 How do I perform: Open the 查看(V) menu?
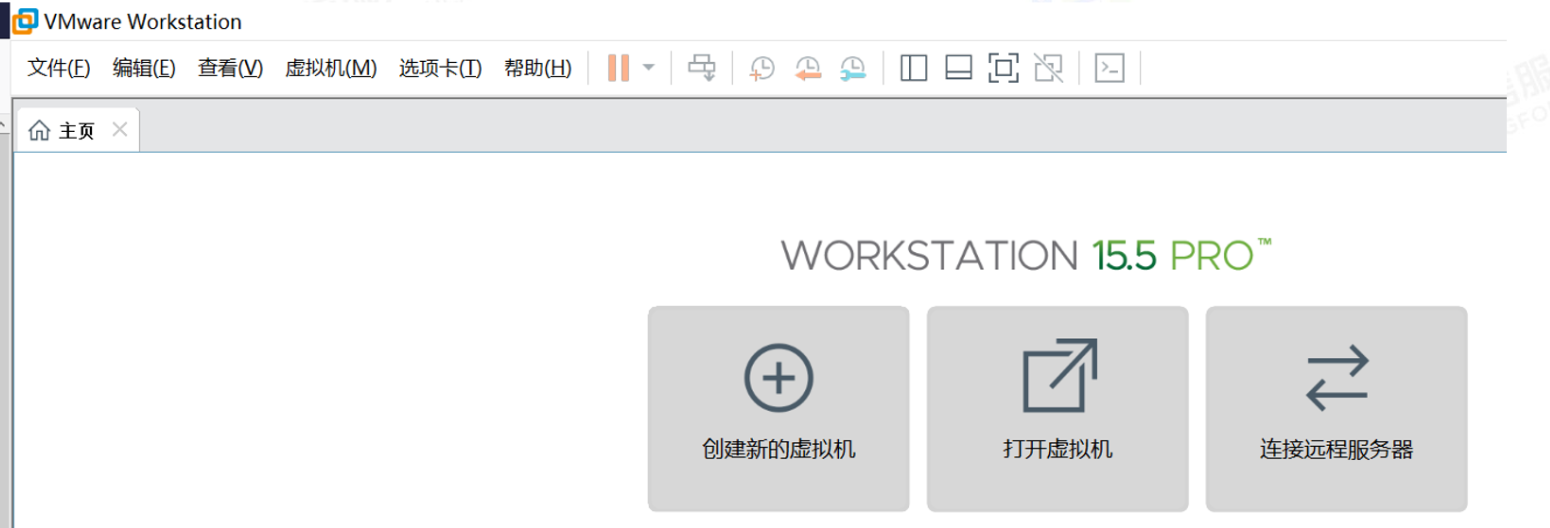[230, 68]
